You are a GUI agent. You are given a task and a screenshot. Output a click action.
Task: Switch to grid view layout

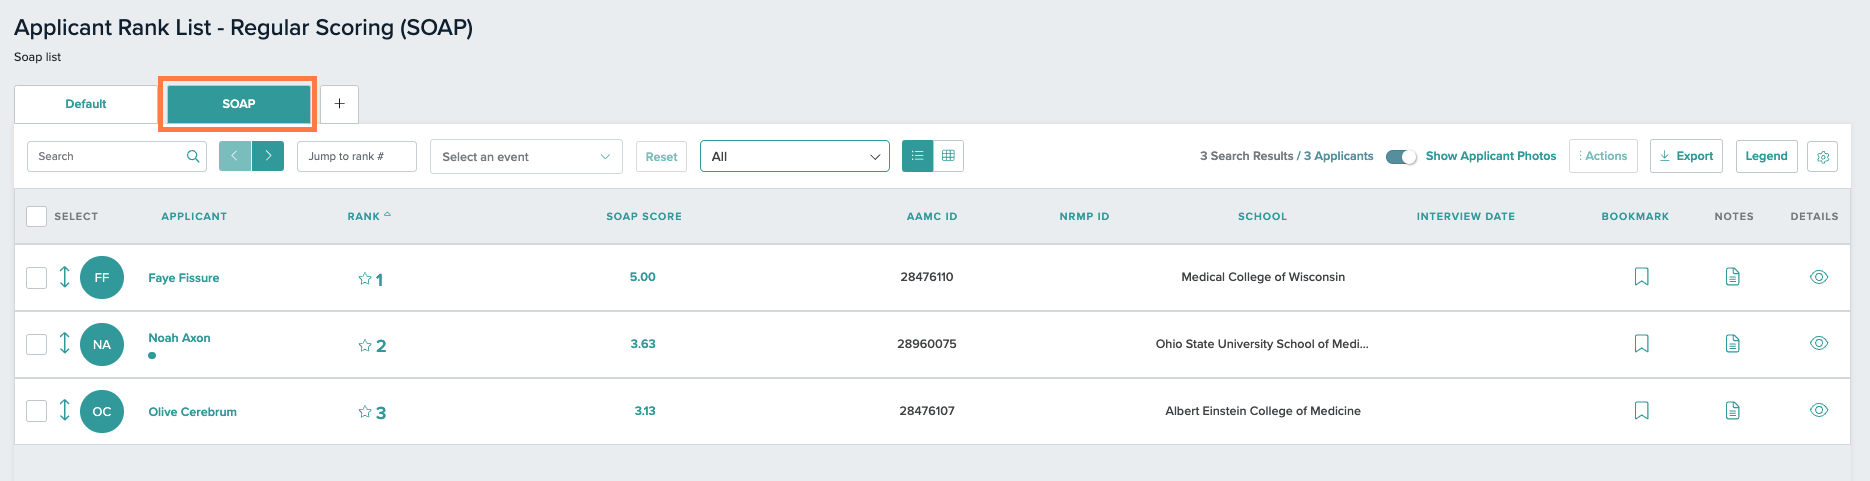(948, 156)
